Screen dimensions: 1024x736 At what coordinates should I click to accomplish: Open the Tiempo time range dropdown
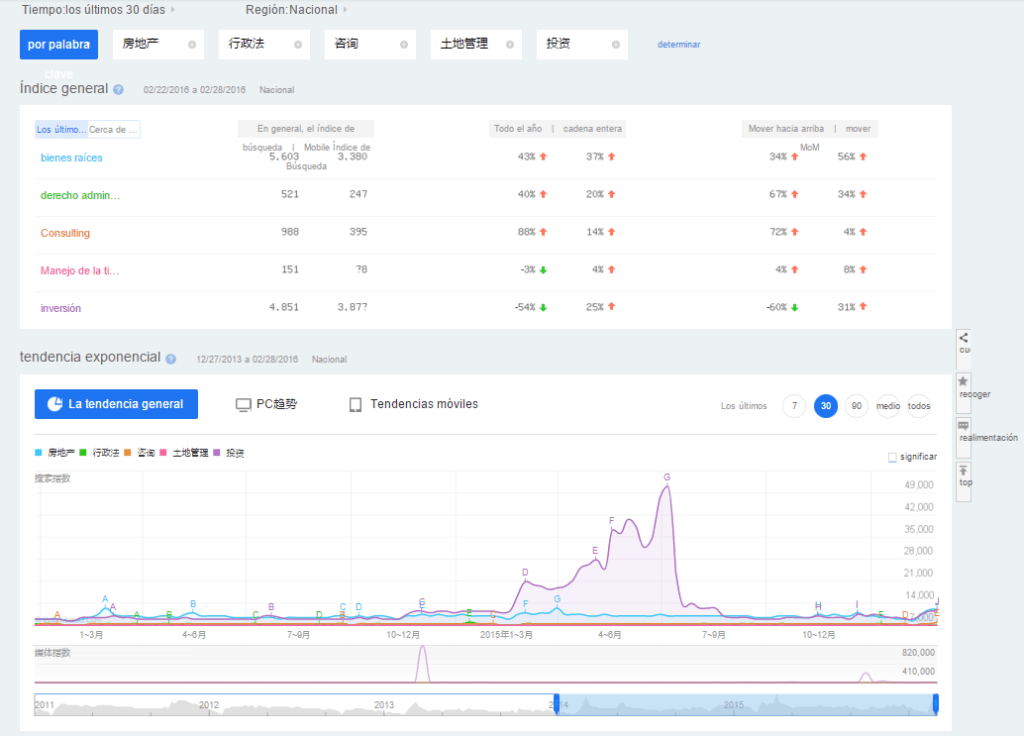95,8
